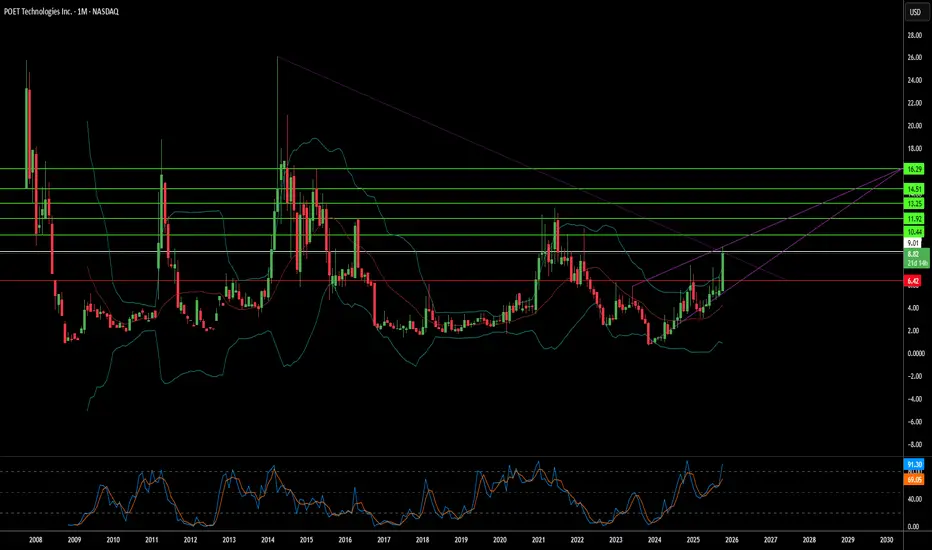Click the 2021 year label on timeline
Screen dimensions: 932x550
coord(539,540)
